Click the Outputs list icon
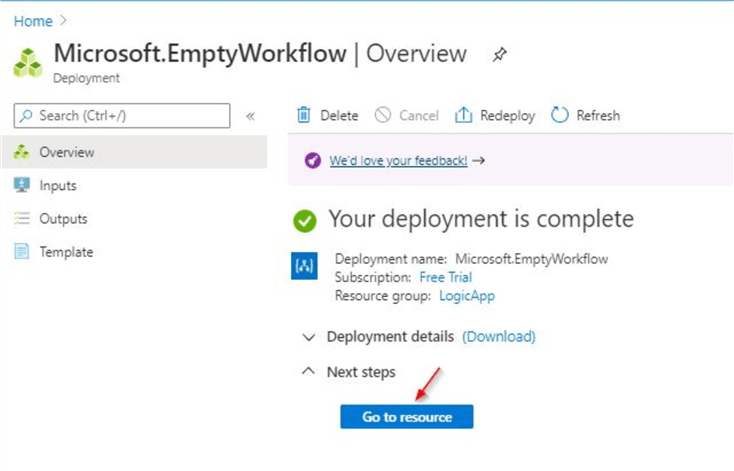The height and width of the screenshot is (471, 734). tap(22, 218)
